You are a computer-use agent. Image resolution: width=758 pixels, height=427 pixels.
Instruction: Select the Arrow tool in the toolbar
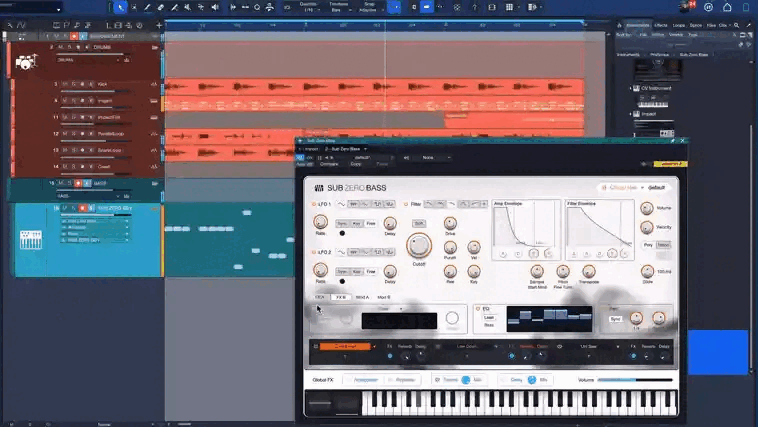coord(120,7)
